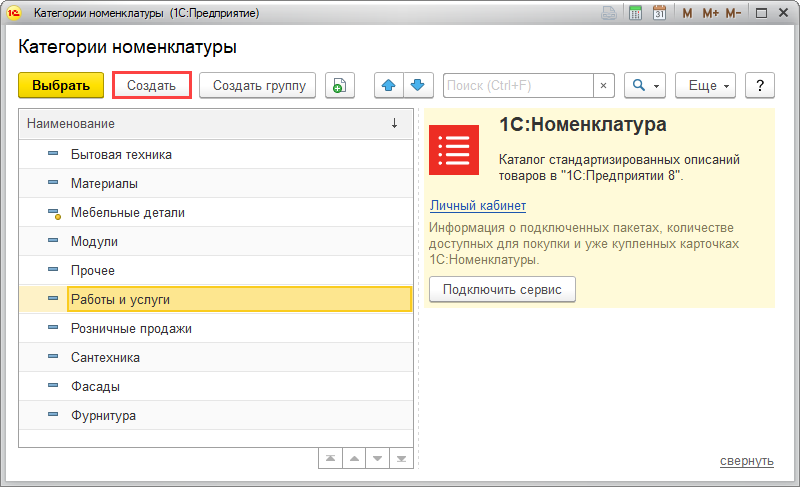Open the calculator icon in title bar
The width and height of the screenshot is (800, 487).
coord(635,13)
